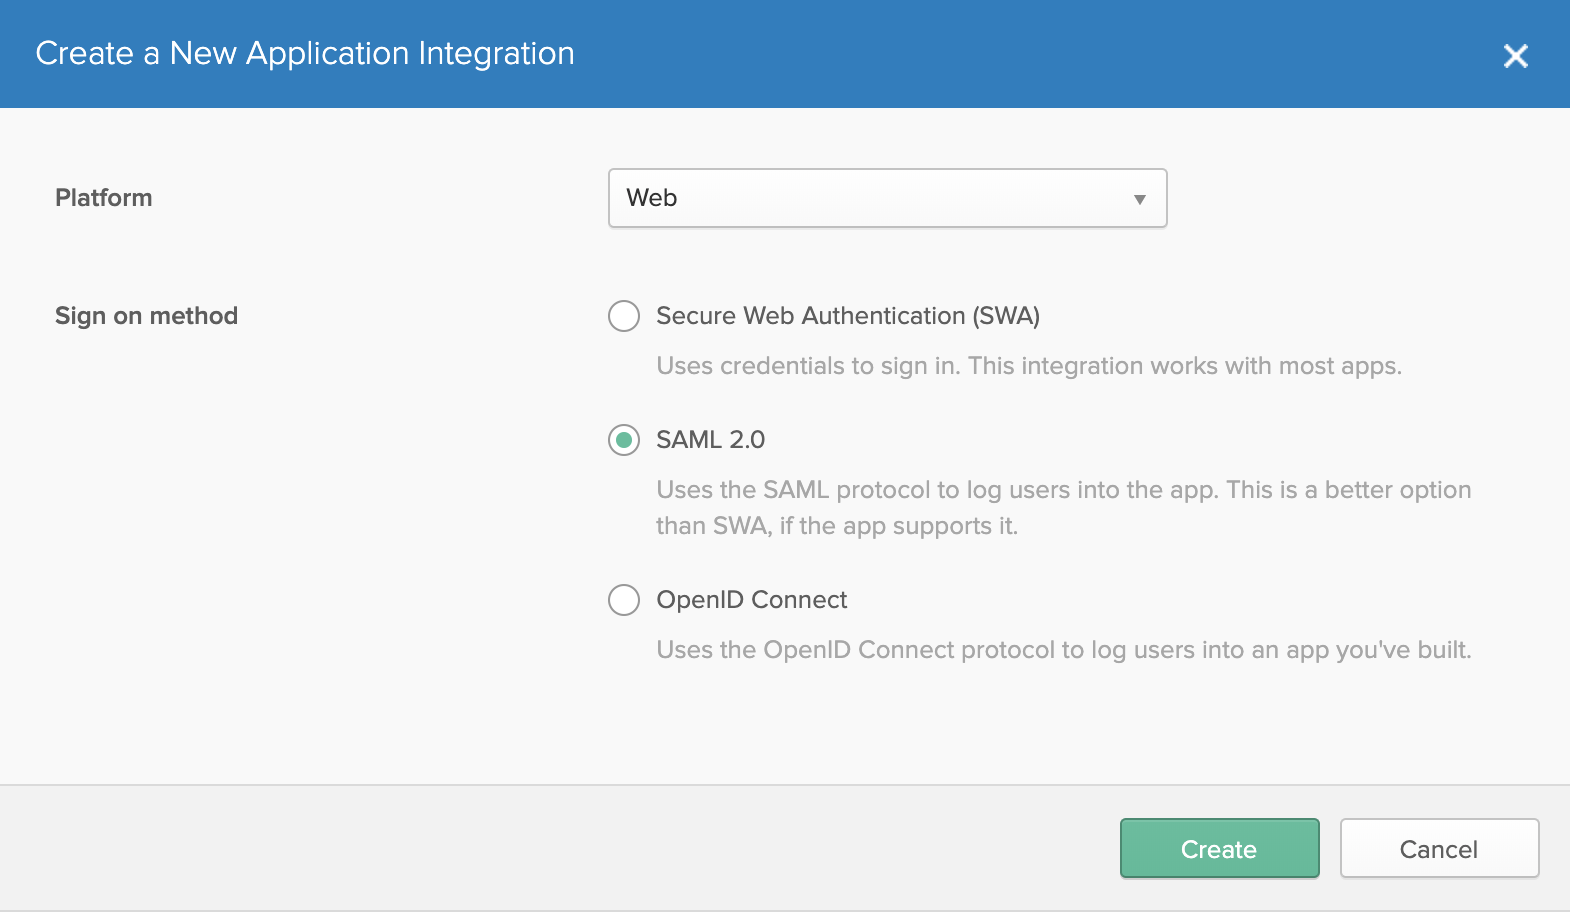This screenshot has width=1570, height=912.
Task: Close the New Application Integration dialog
Action: point(1515,56)
